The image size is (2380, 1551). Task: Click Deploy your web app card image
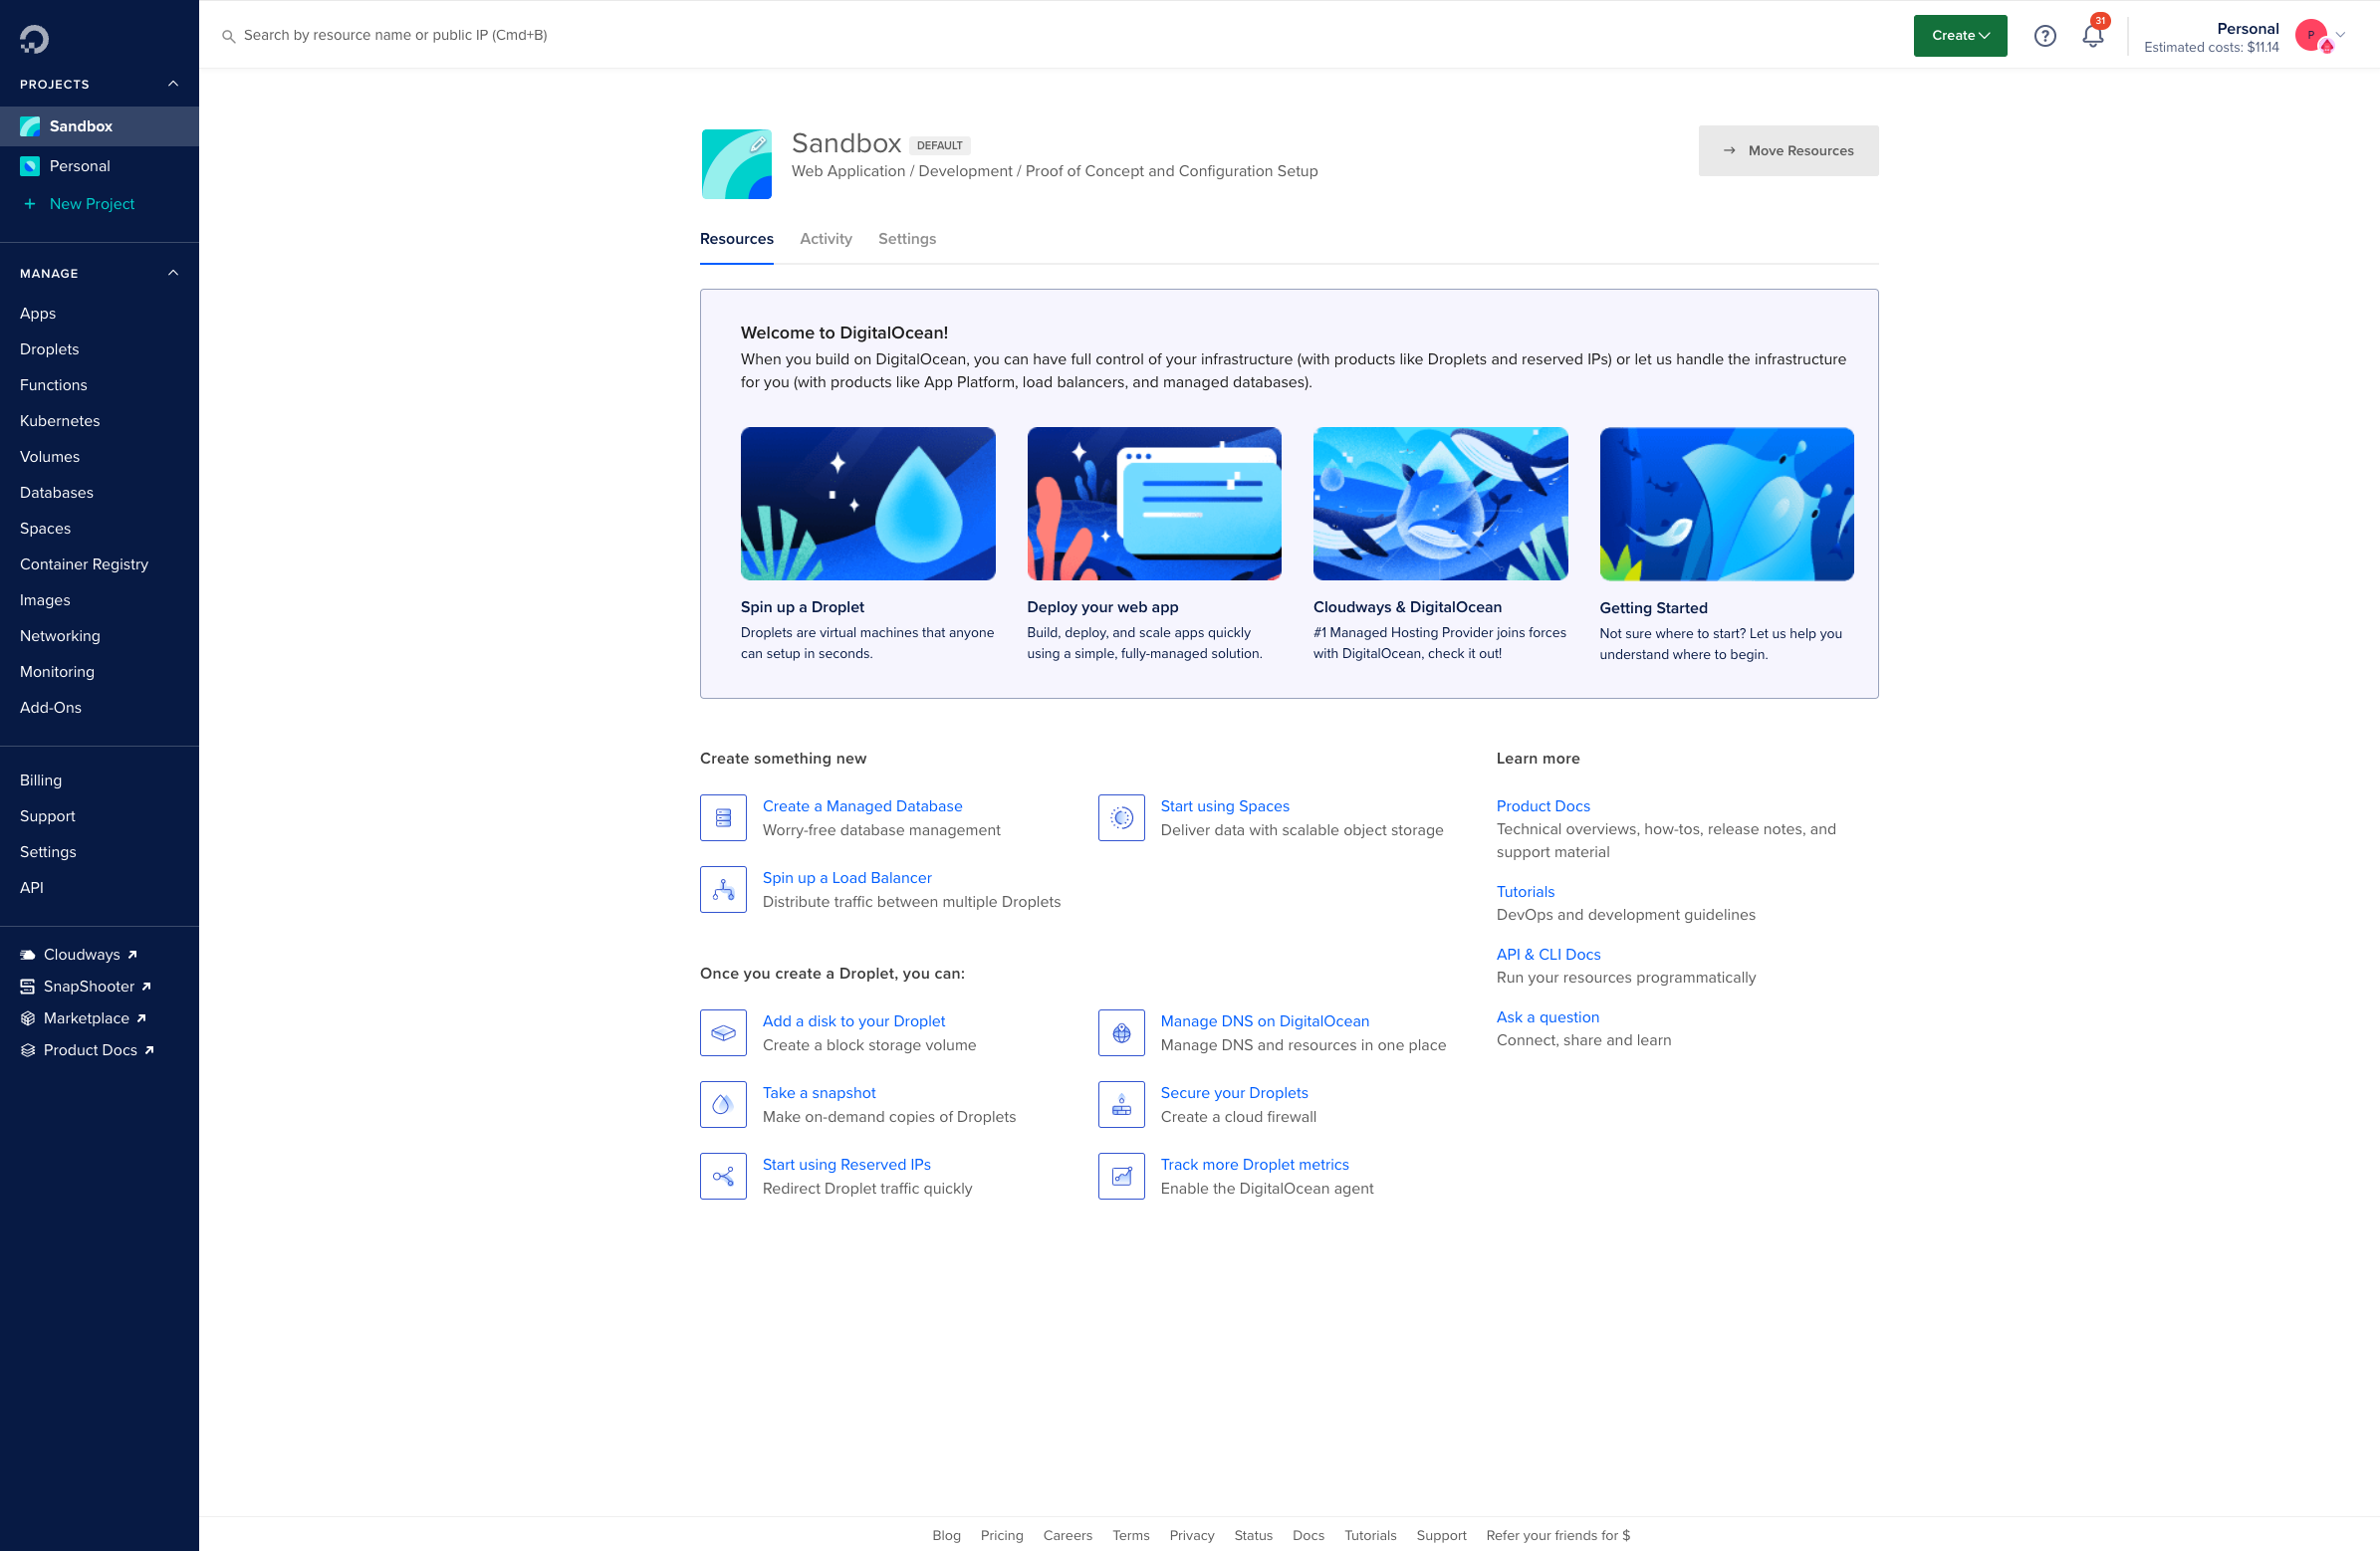pos(1154,504)
